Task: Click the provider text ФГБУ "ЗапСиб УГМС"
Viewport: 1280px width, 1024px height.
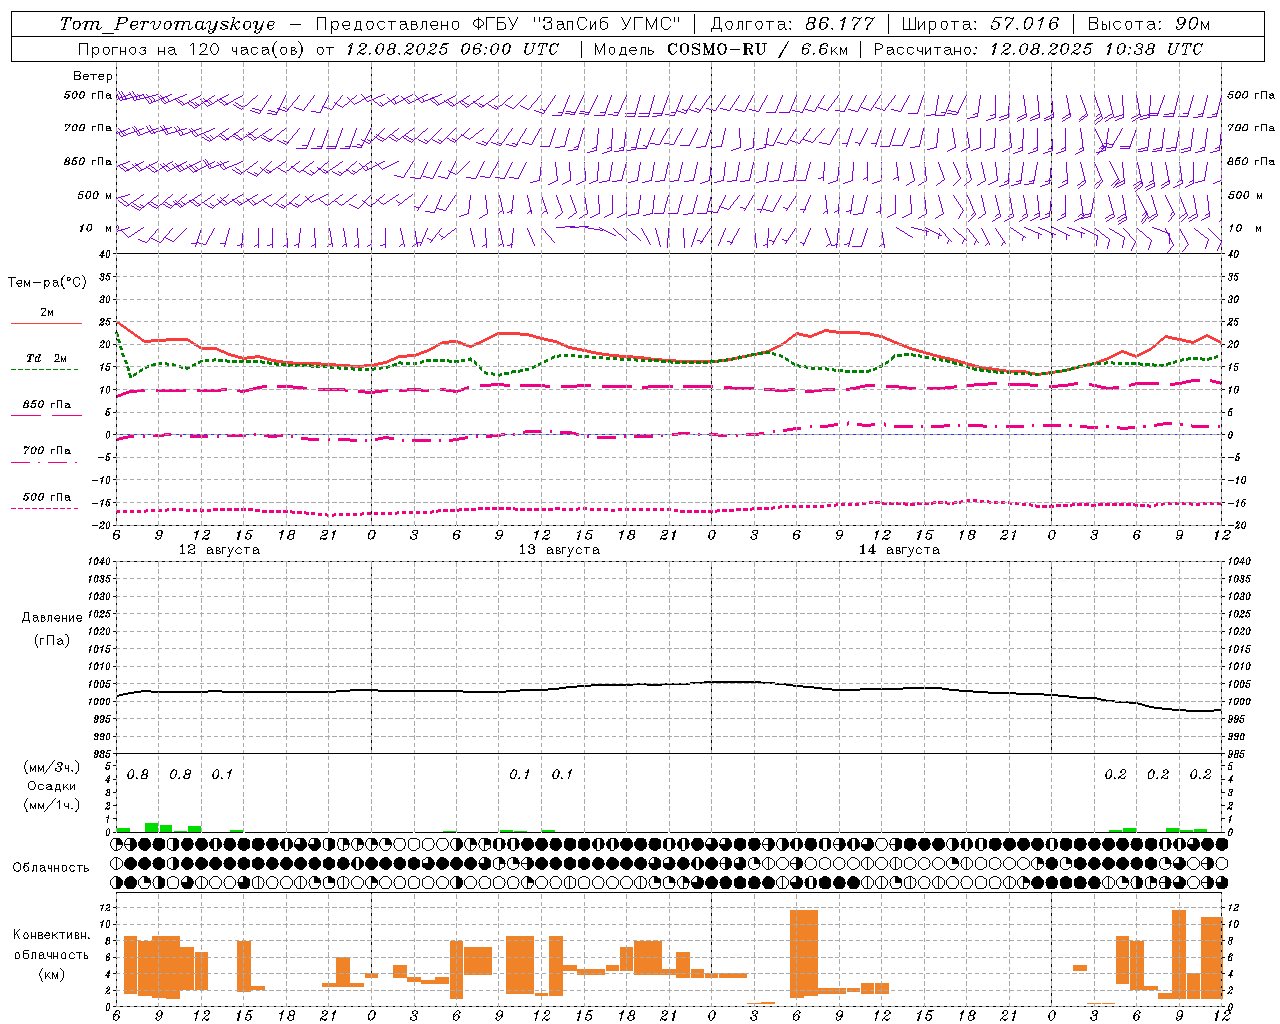Action: 576,24
